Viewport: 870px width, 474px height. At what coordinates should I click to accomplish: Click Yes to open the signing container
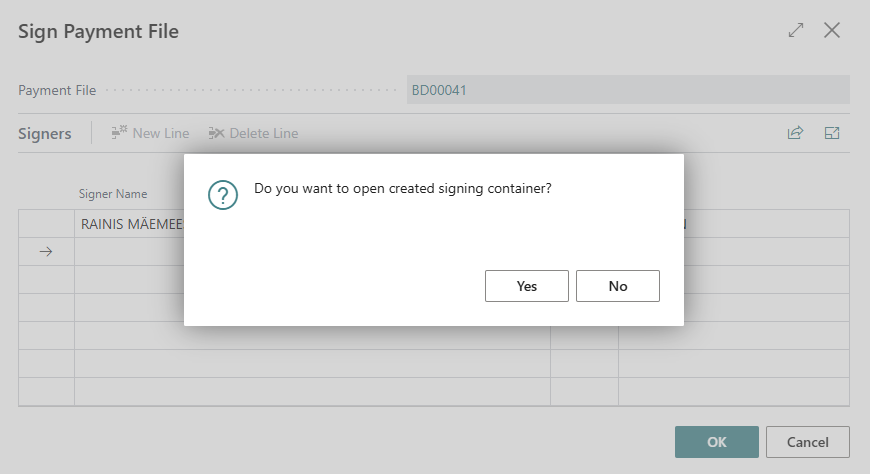pyautogui.click(x=526, y=286)
